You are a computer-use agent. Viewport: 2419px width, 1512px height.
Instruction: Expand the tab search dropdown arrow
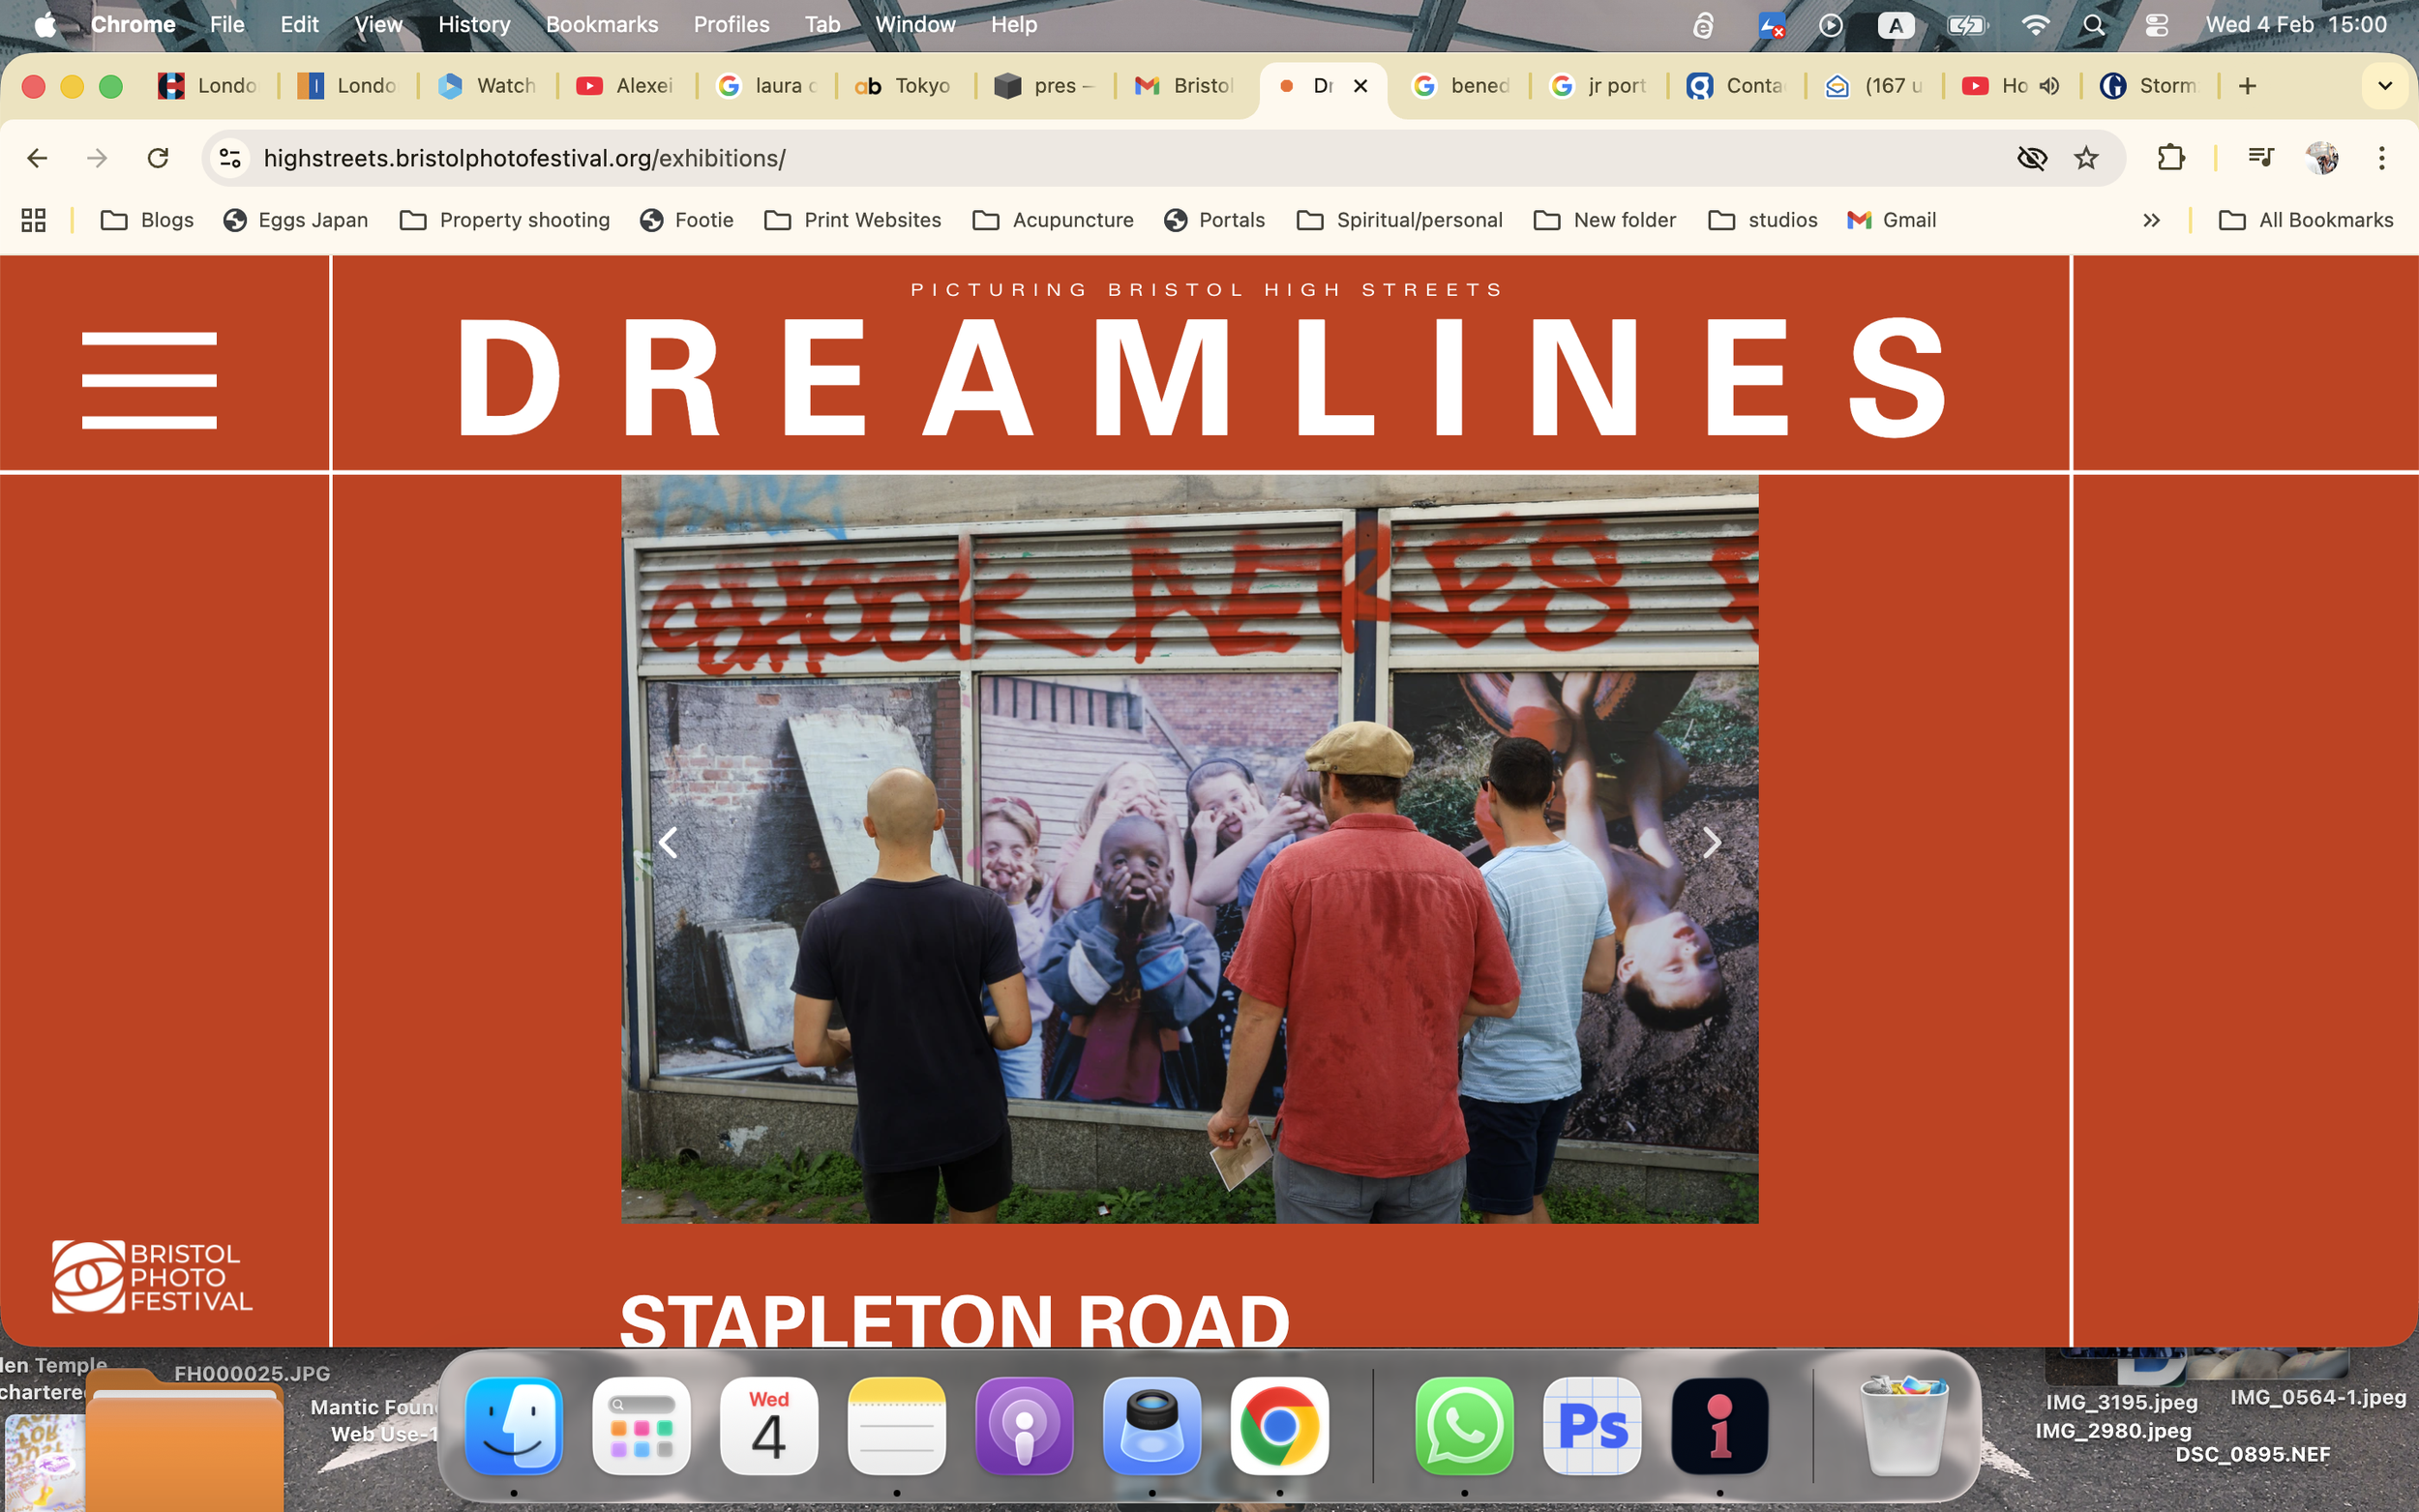2384,86
